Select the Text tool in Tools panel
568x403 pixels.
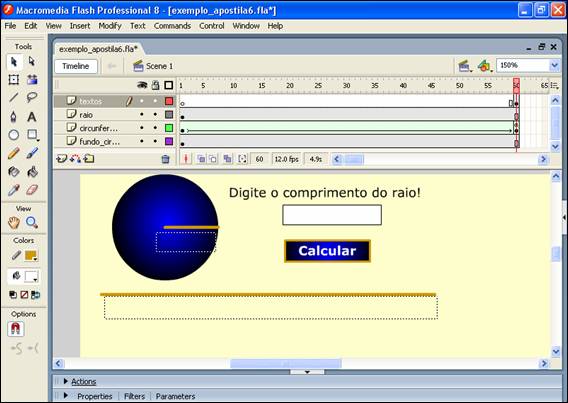coord(32,117)
